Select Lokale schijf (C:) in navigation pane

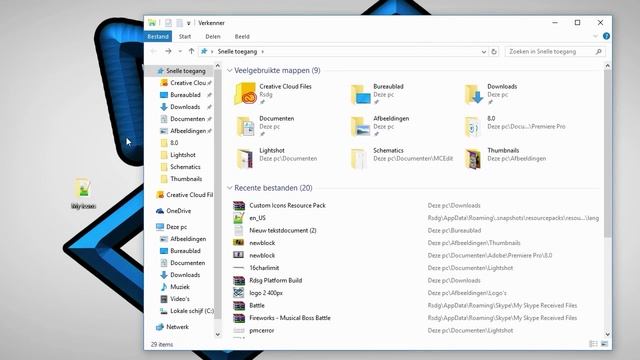click(192, 311)
